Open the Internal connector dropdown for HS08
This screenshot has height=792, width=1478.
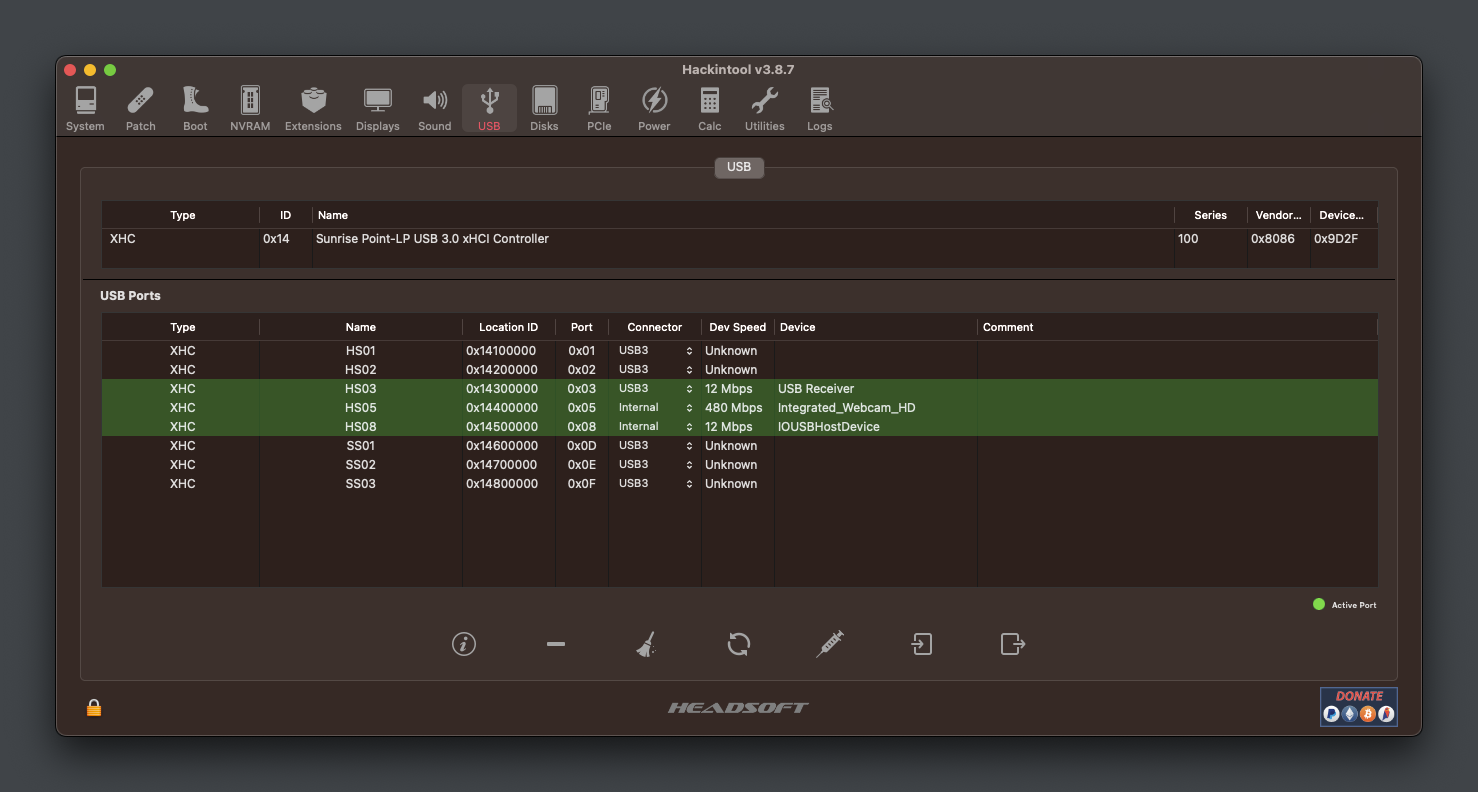[x=655, y=427]
